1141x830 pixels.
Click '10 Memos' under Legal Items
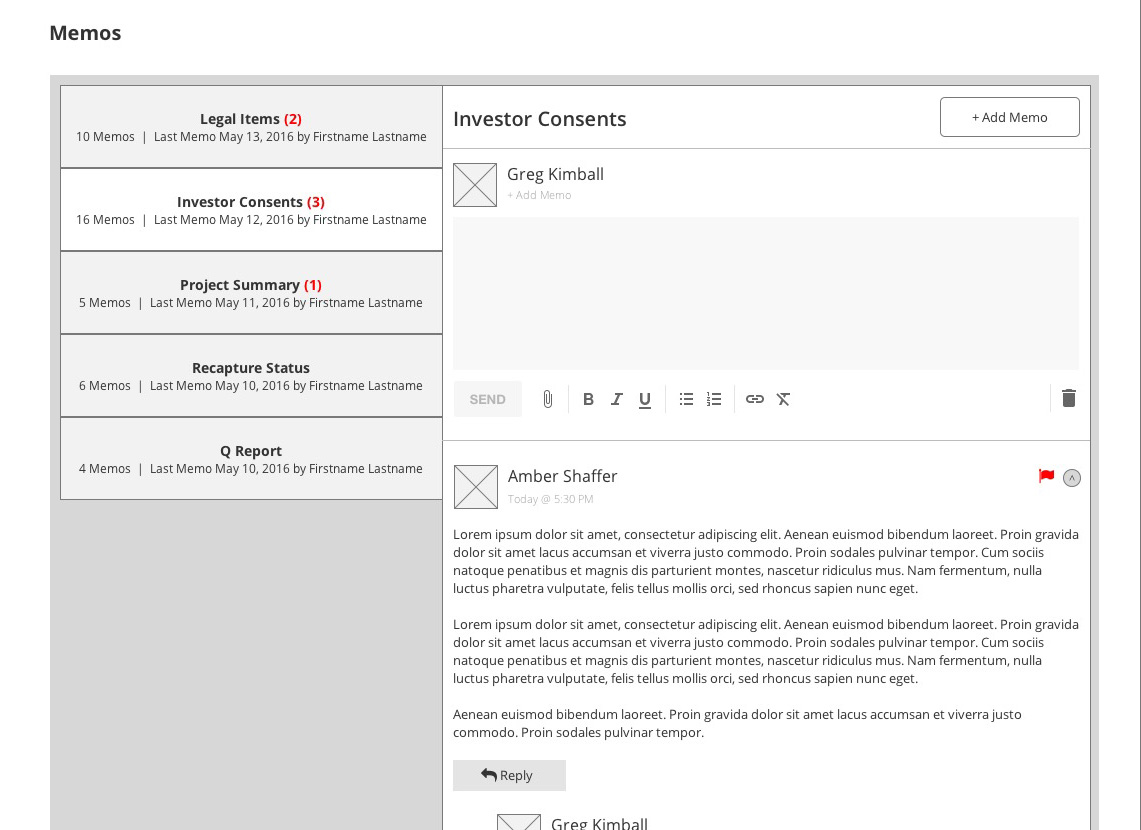pos(106,137)
